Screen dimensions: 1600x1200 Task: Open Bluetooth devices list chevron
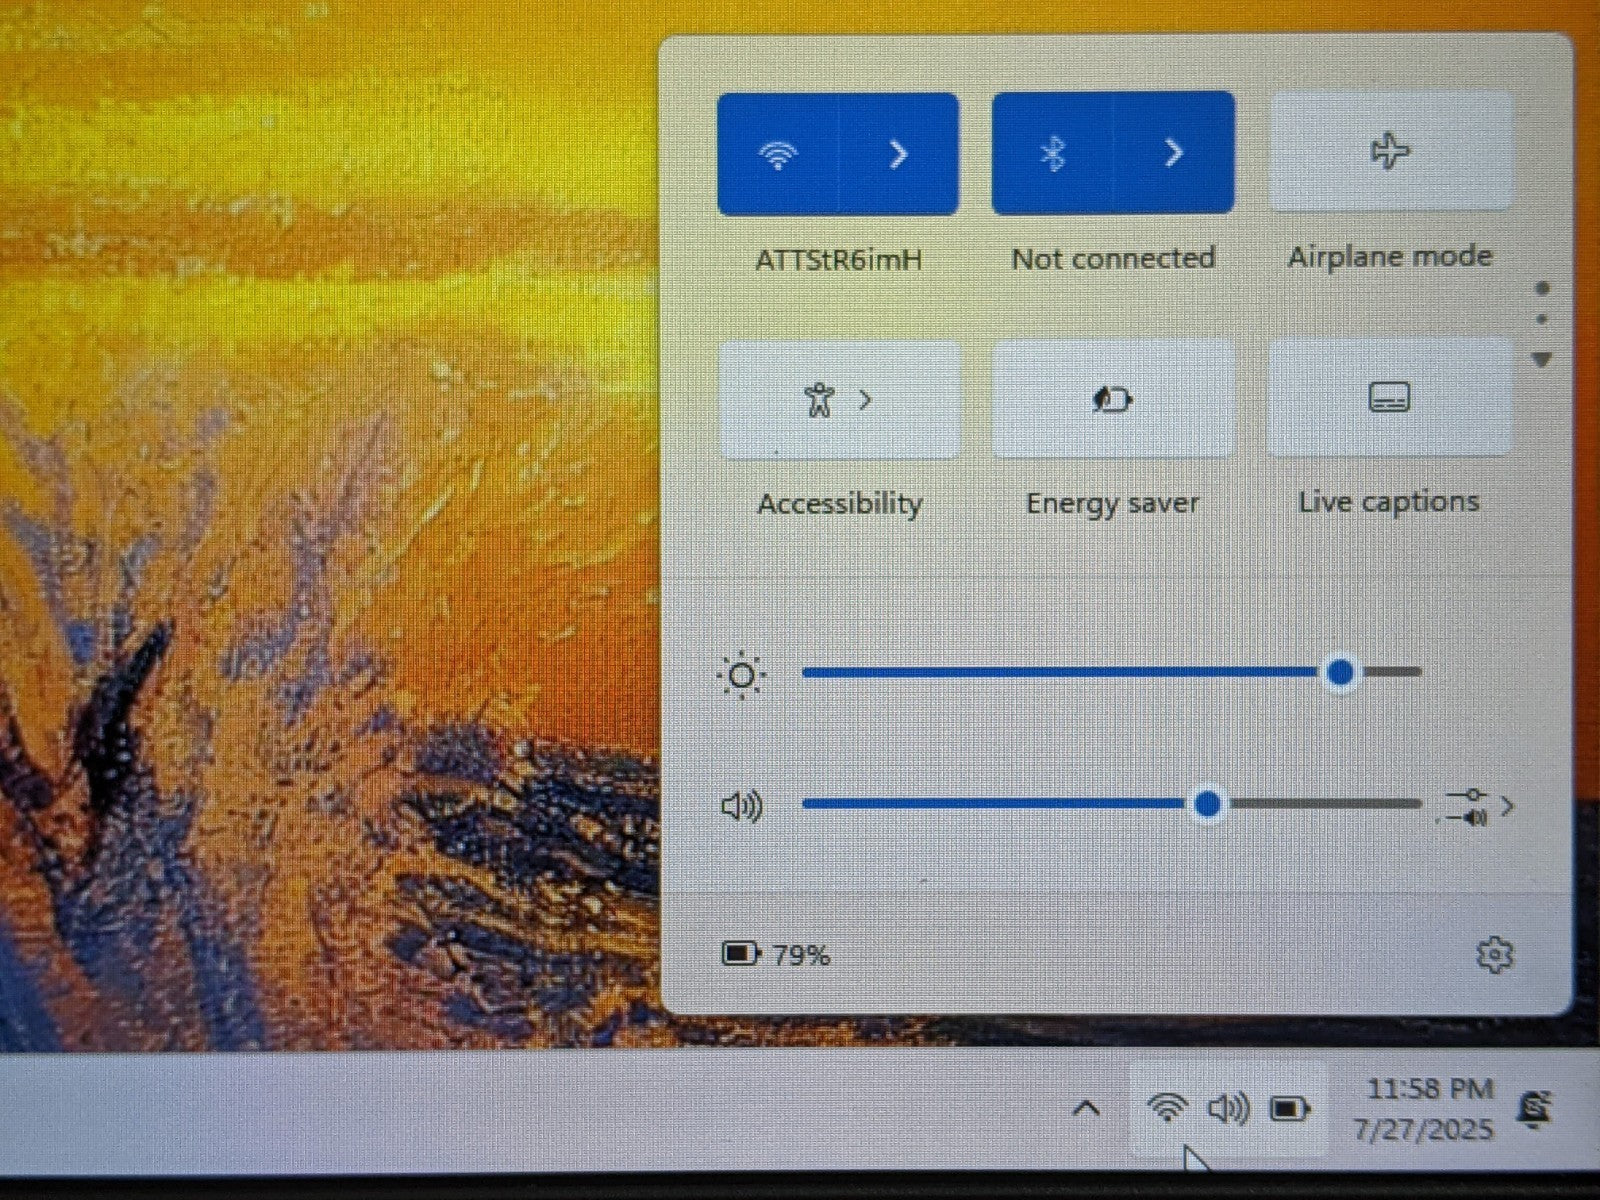(1174, 153)
